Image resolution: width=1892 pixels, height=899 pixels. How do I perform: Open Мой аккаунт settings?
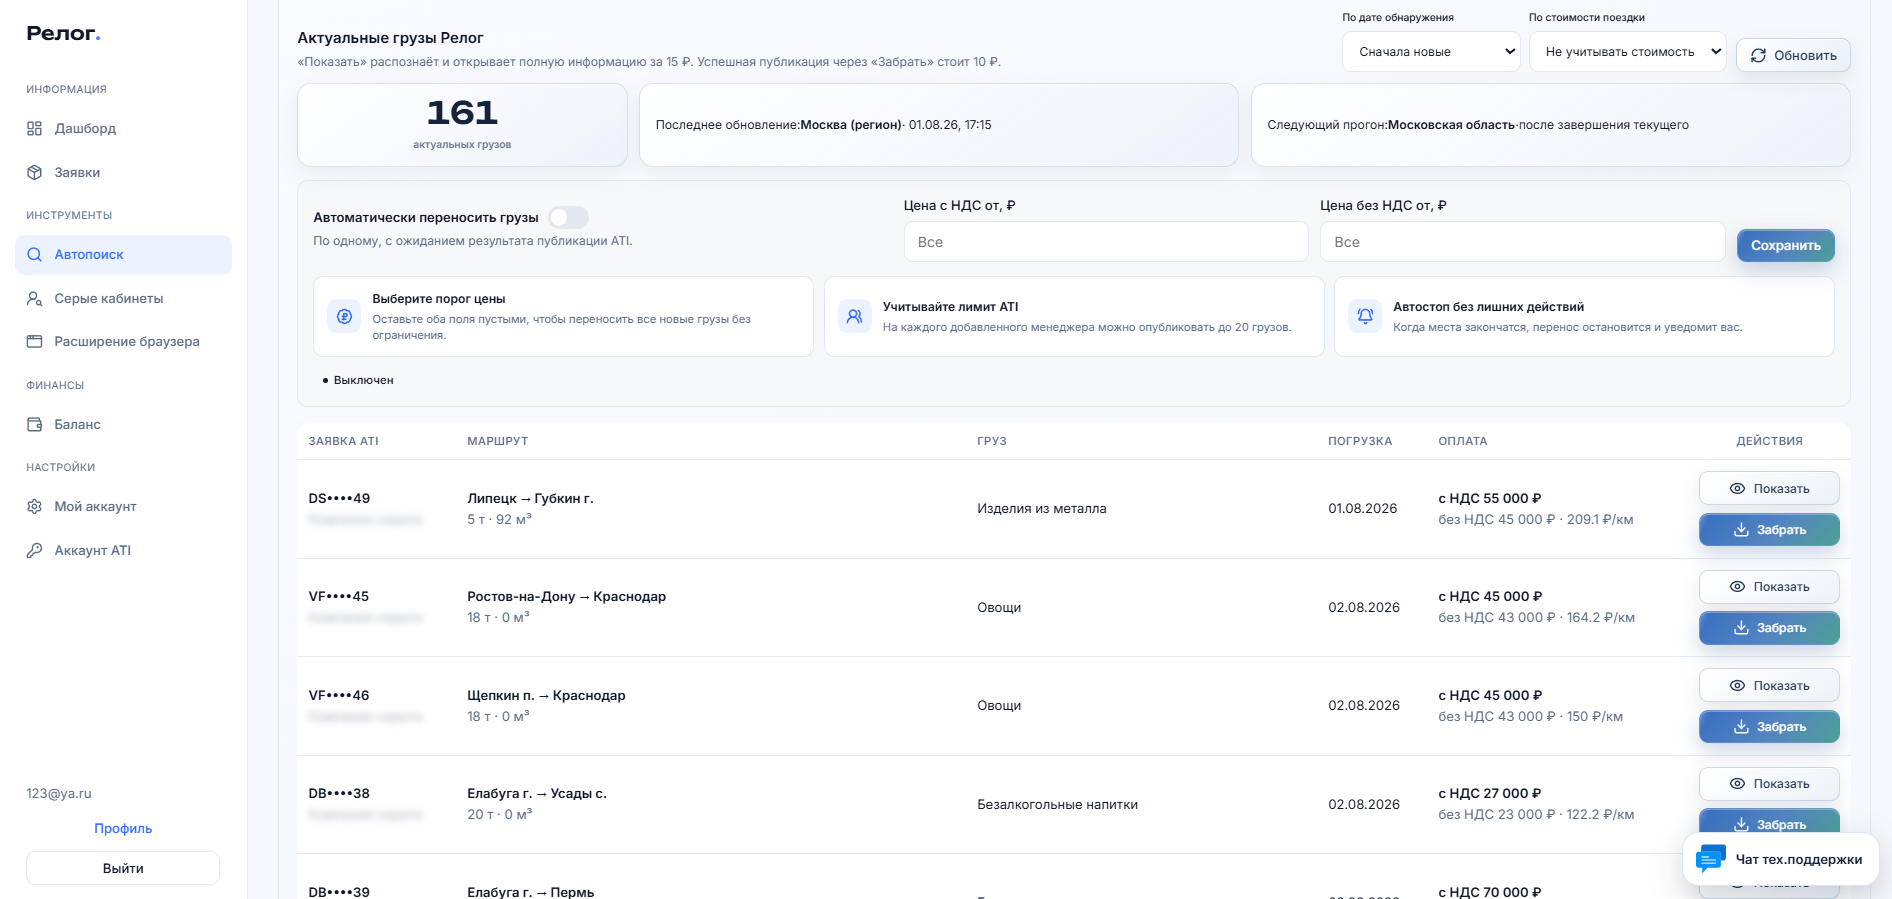(123, 507)
